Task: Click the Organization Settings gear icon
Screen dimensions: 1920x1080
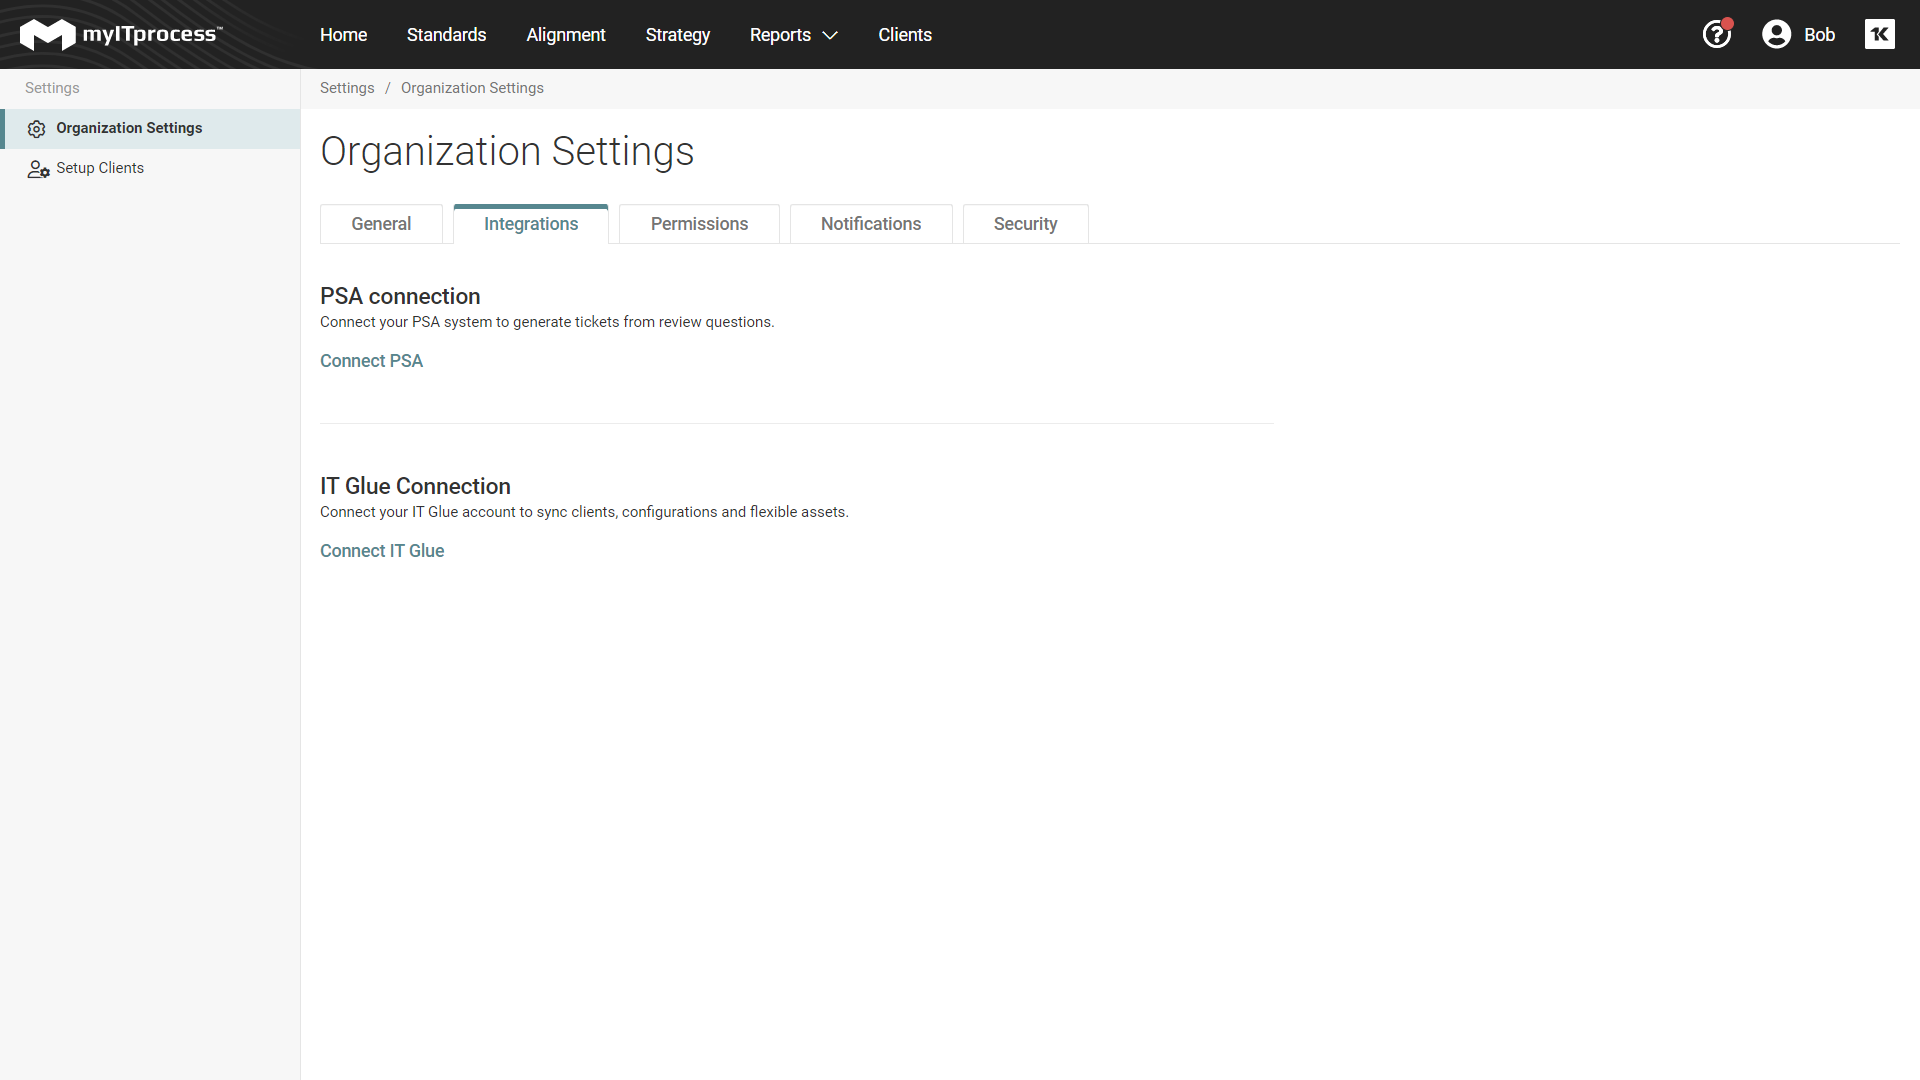Action: [x=37, y=129]
